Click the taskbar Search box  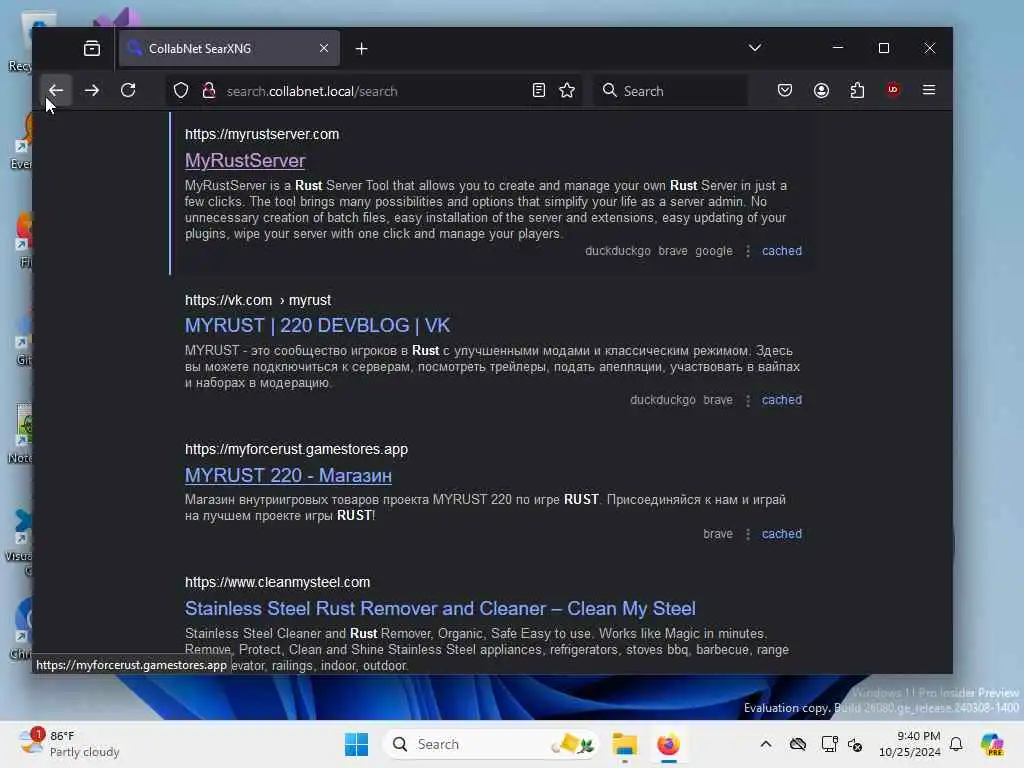coord(491,744)
